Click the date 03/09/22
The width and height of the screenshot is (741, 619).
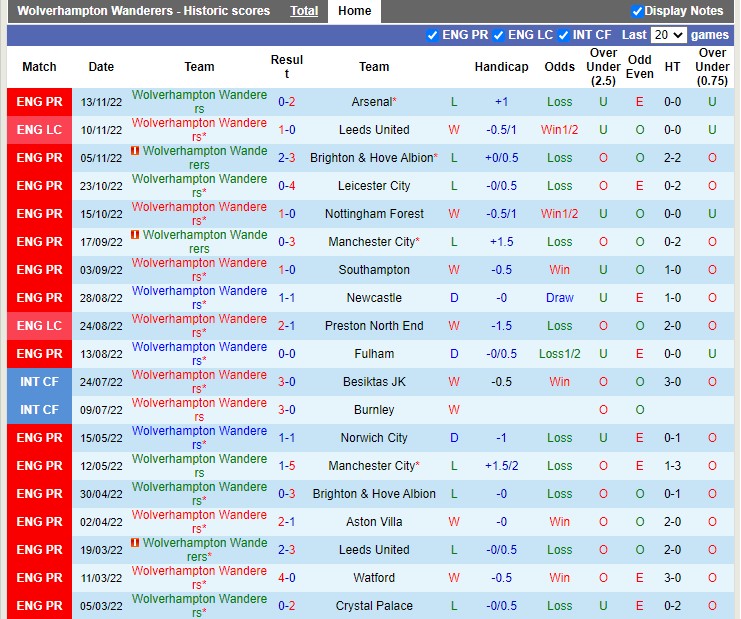point(101,270)
